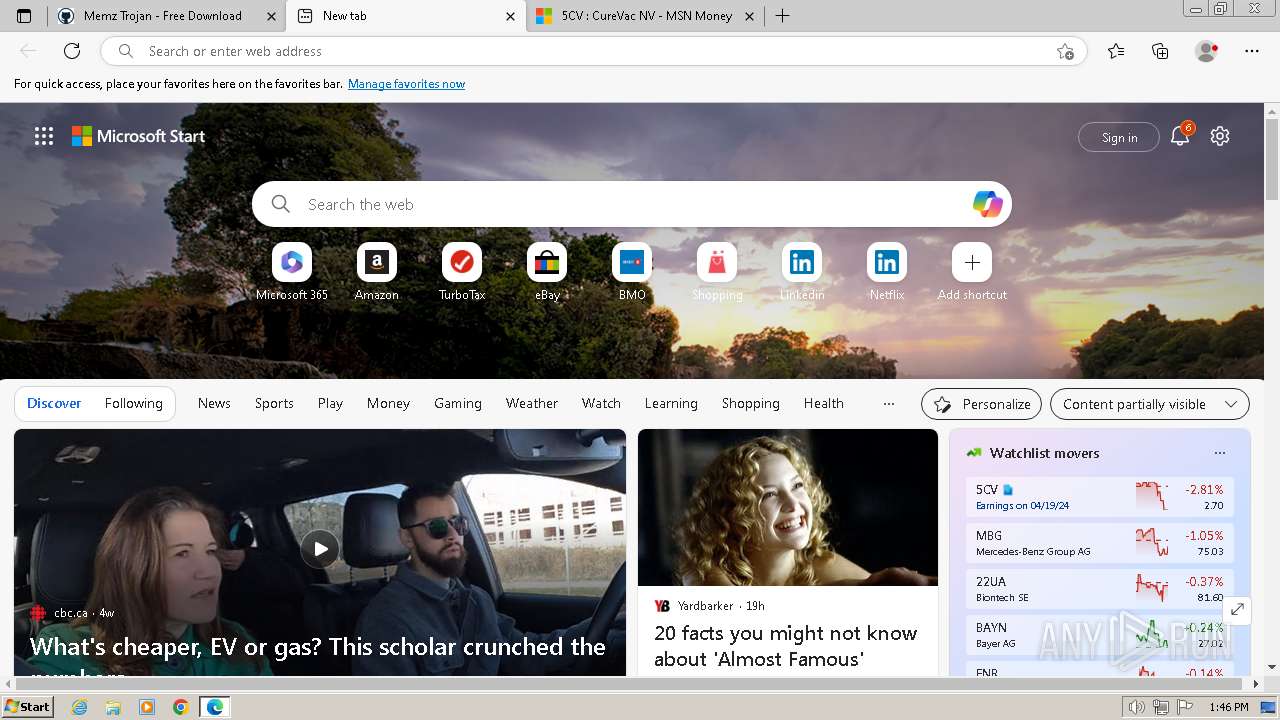
Task: Open page settings gear icon
Action: [1220, 136]
